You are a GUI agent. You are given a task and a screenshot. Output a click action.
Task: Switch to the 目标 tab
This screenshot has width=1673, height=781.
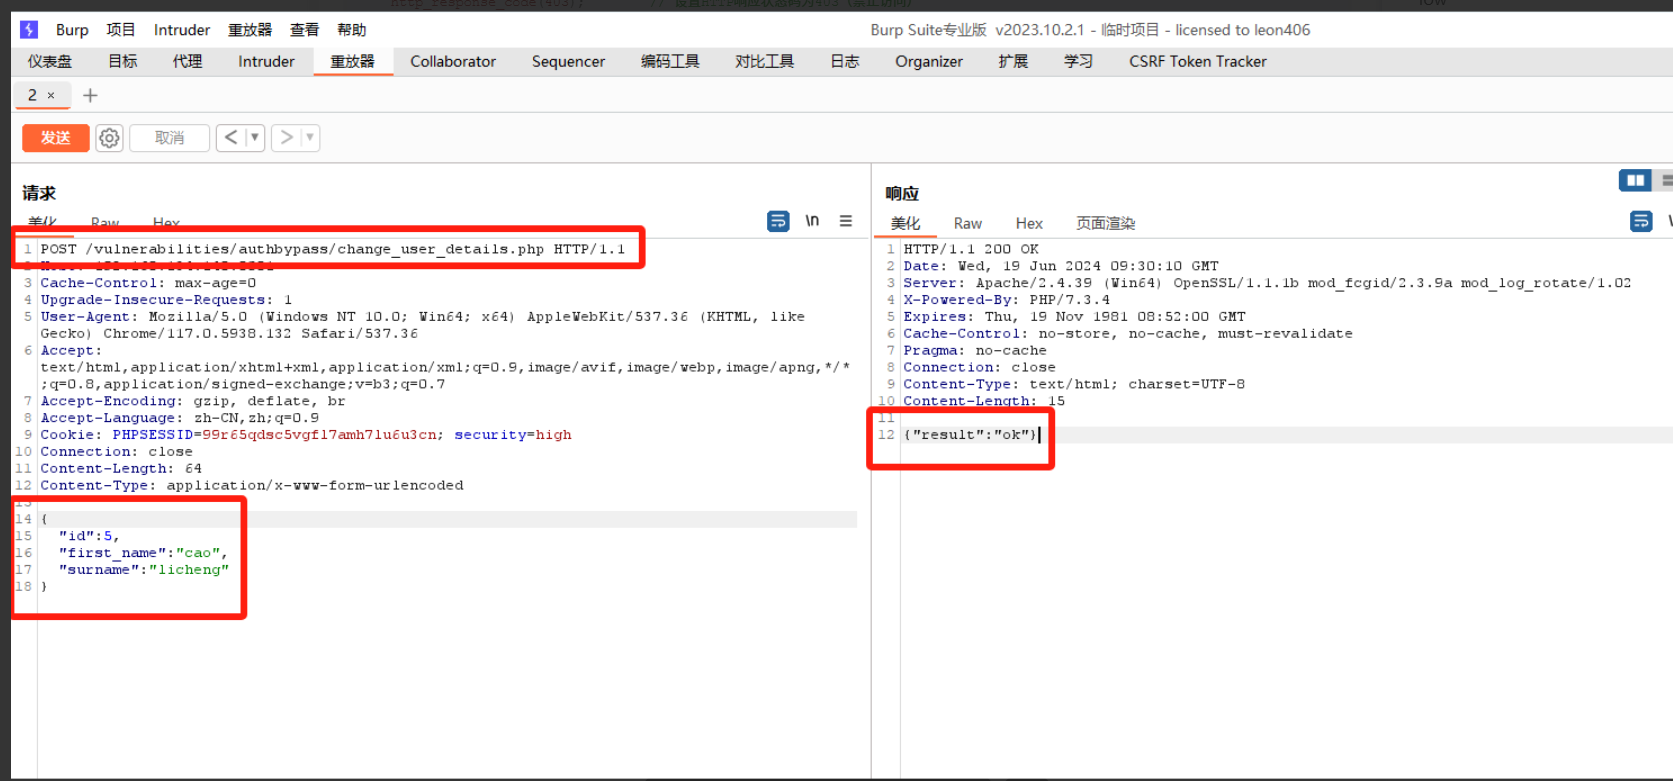[123, 61]
